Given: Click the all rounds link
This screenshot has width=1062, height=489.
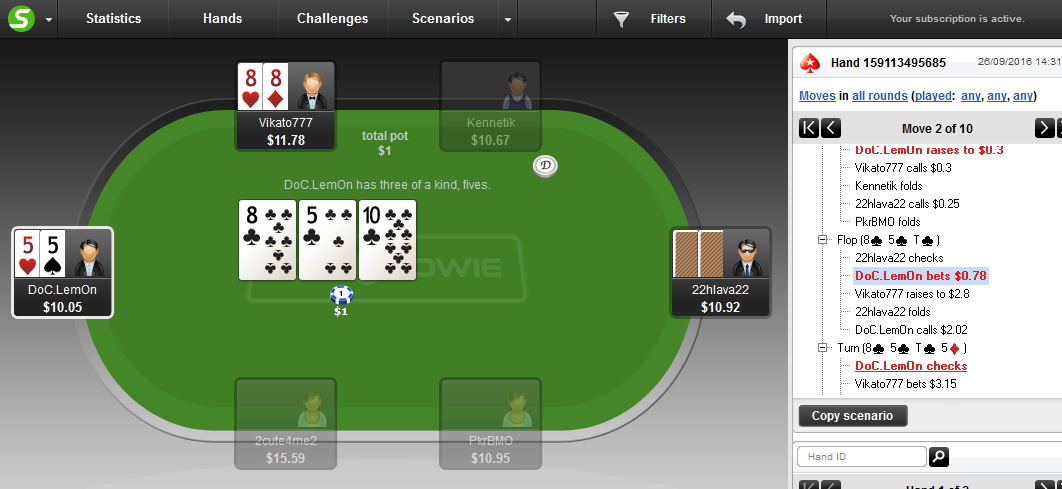Looking at the screenshot, I should coord(879,96).
